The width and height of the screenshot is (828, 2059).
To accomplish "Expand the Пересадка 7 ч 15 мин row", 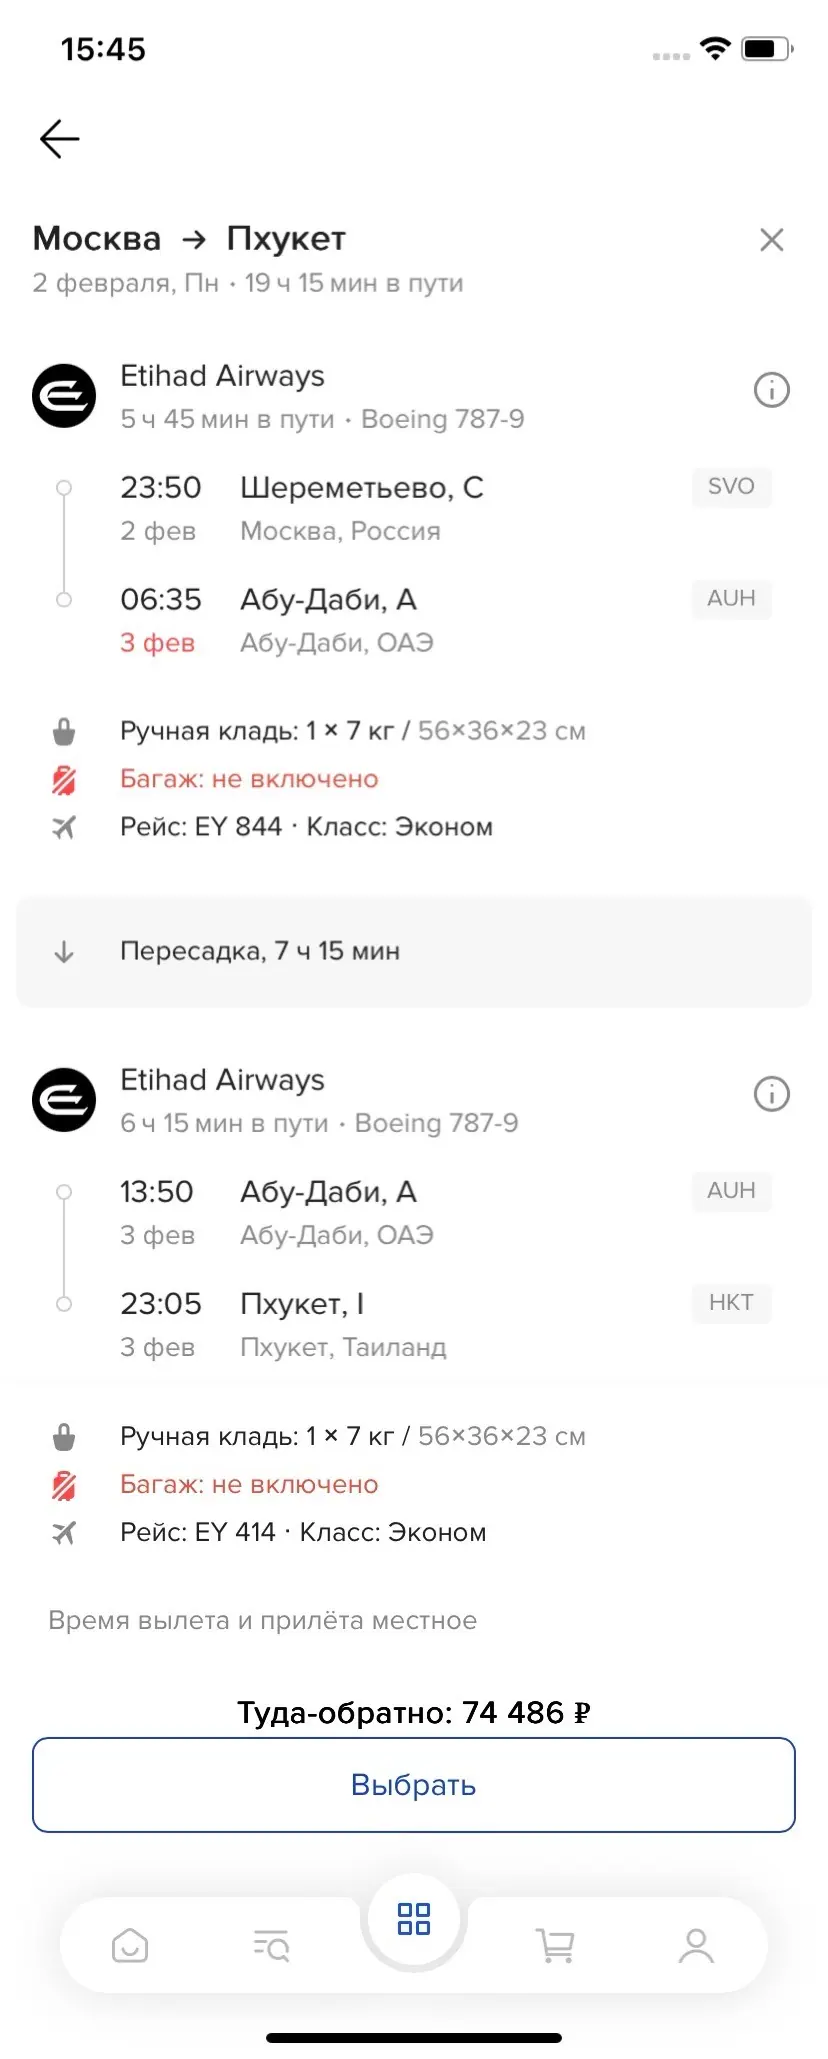I will click(x=414, y=951).
